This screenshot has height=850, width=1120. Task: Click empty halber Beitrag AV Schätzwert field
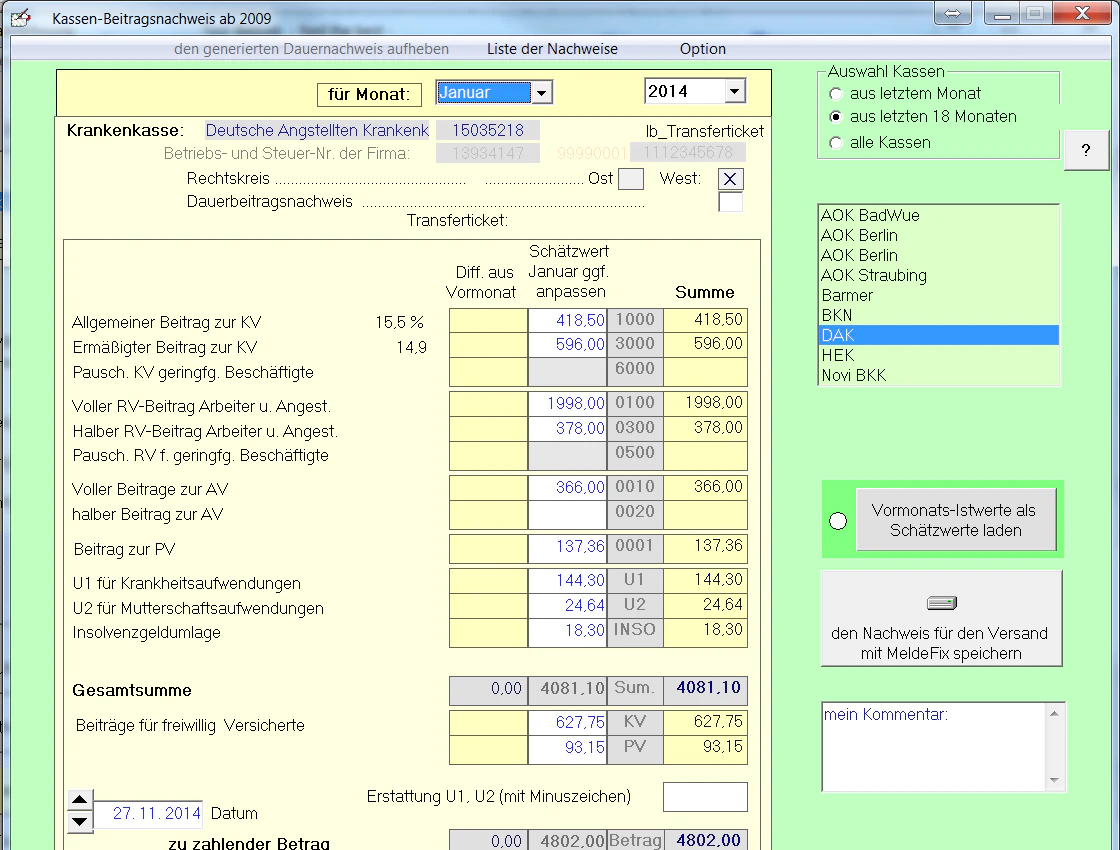tap(567, 514)
